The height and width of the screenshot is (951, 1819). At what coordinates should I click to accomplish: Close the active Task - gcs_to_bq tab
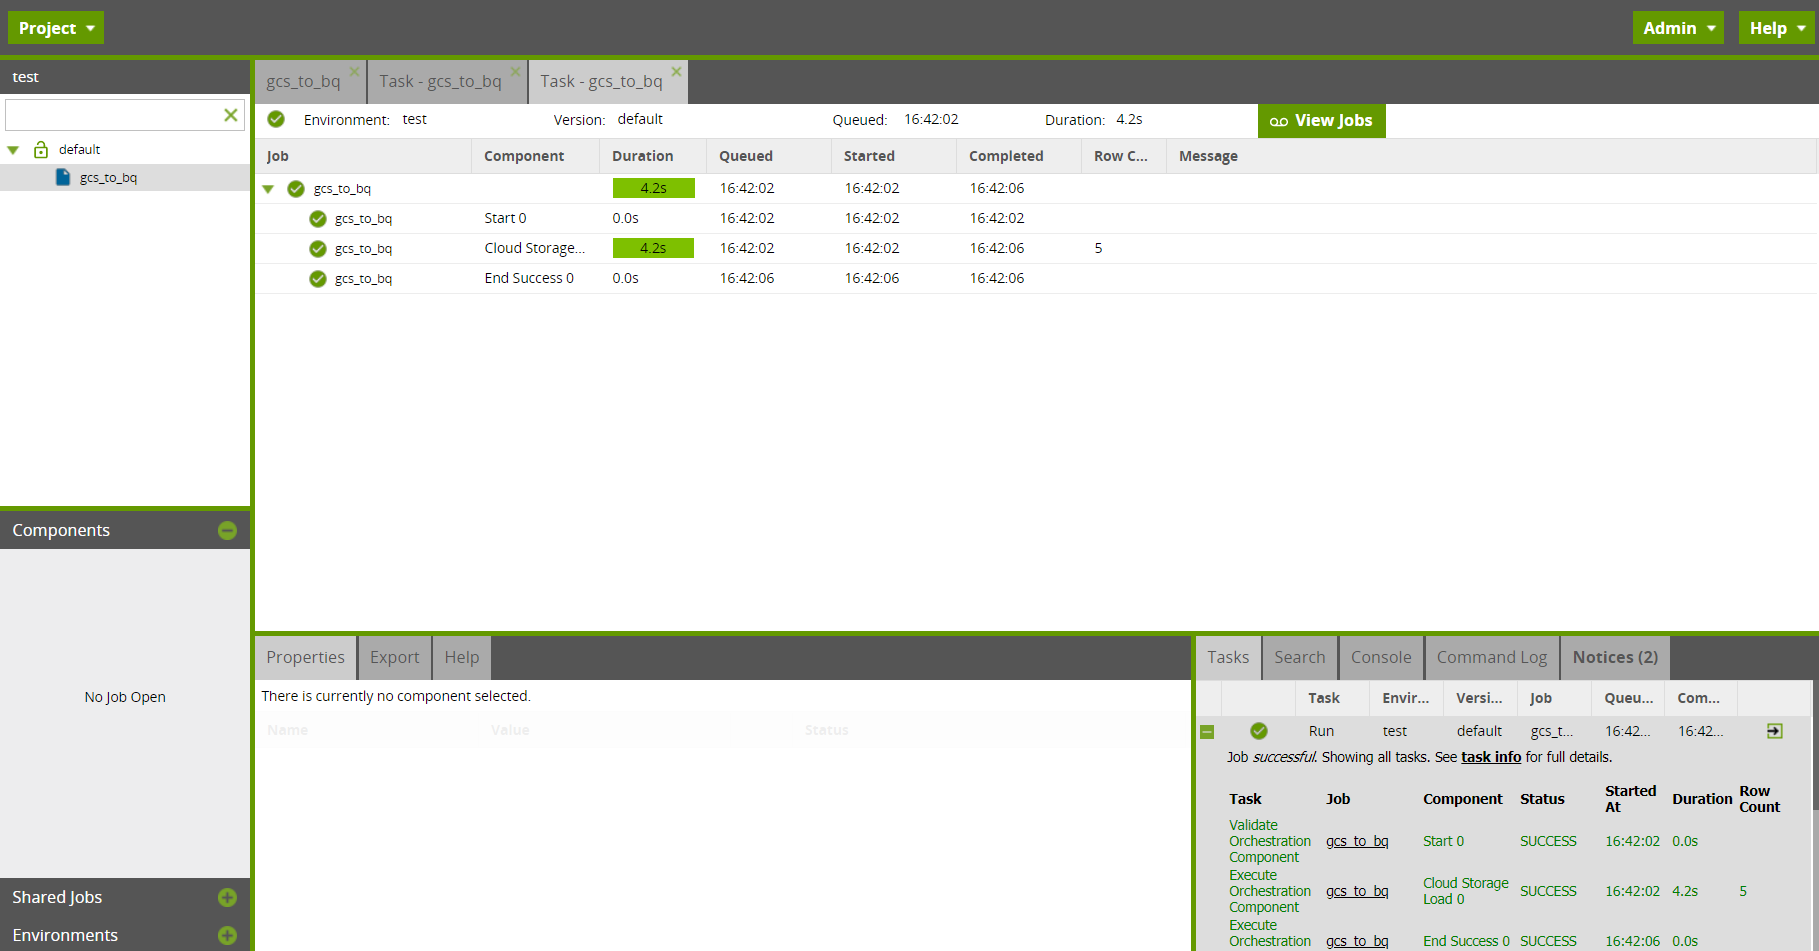(676, 72)
